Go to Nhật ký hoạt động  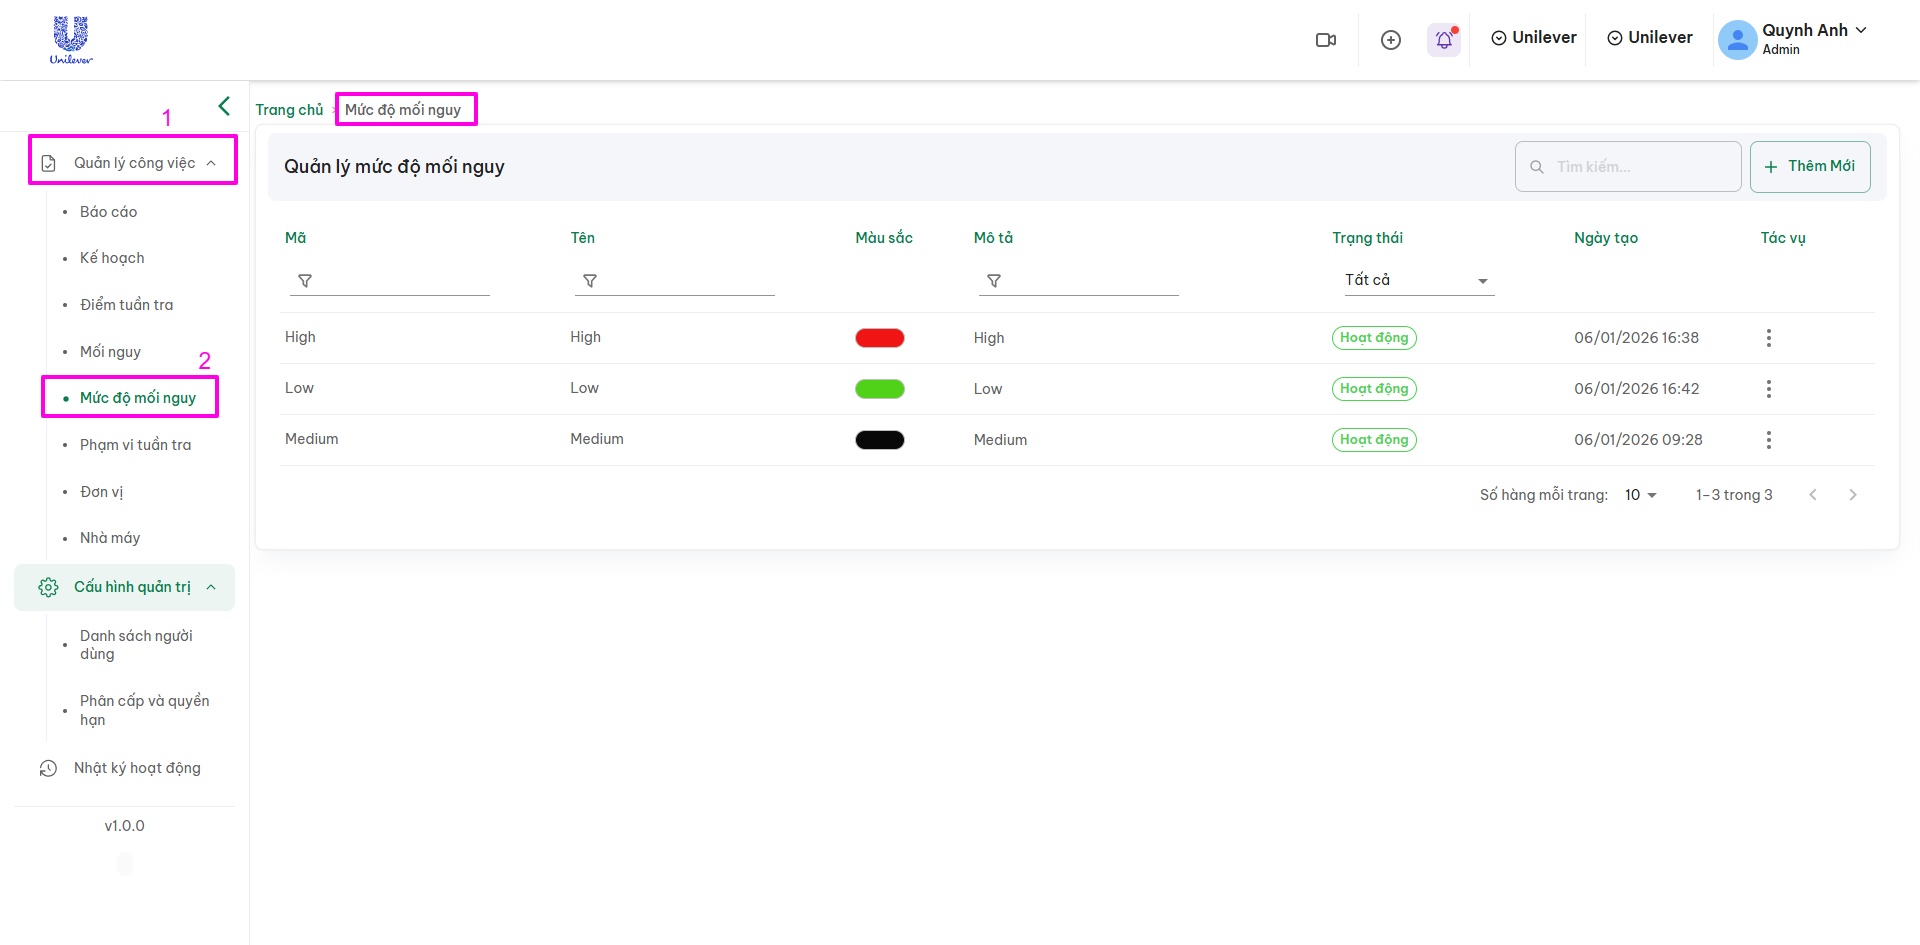click(x=137, y=768)
